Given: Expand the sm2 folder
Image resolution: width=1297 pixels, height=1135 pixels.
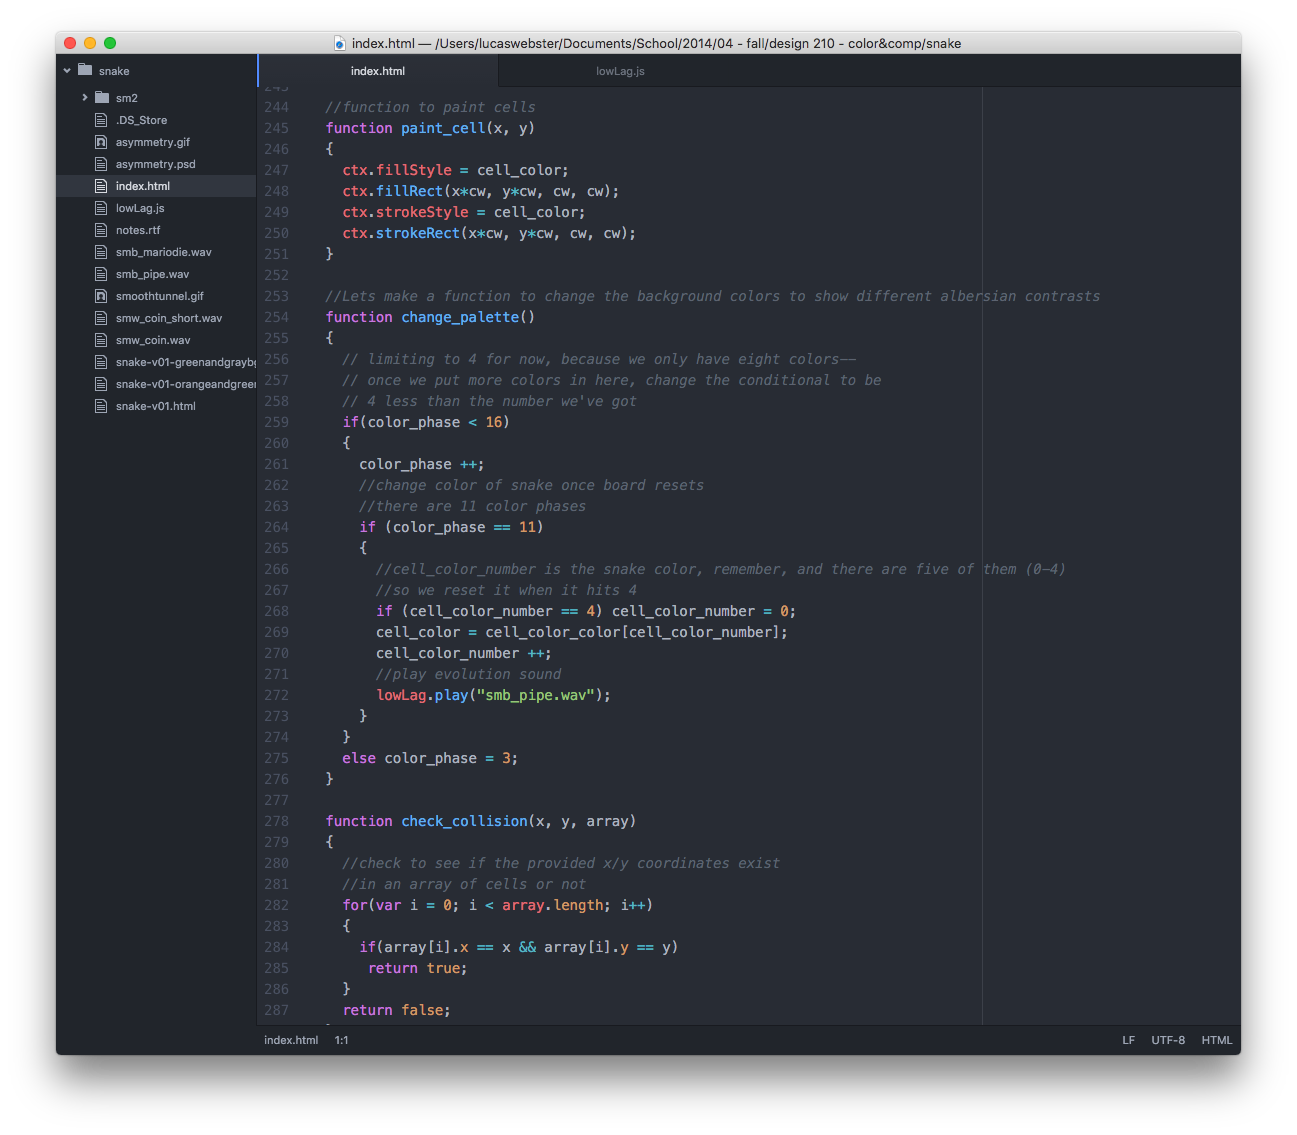Looking at the screenshot, I should (85, 98).
